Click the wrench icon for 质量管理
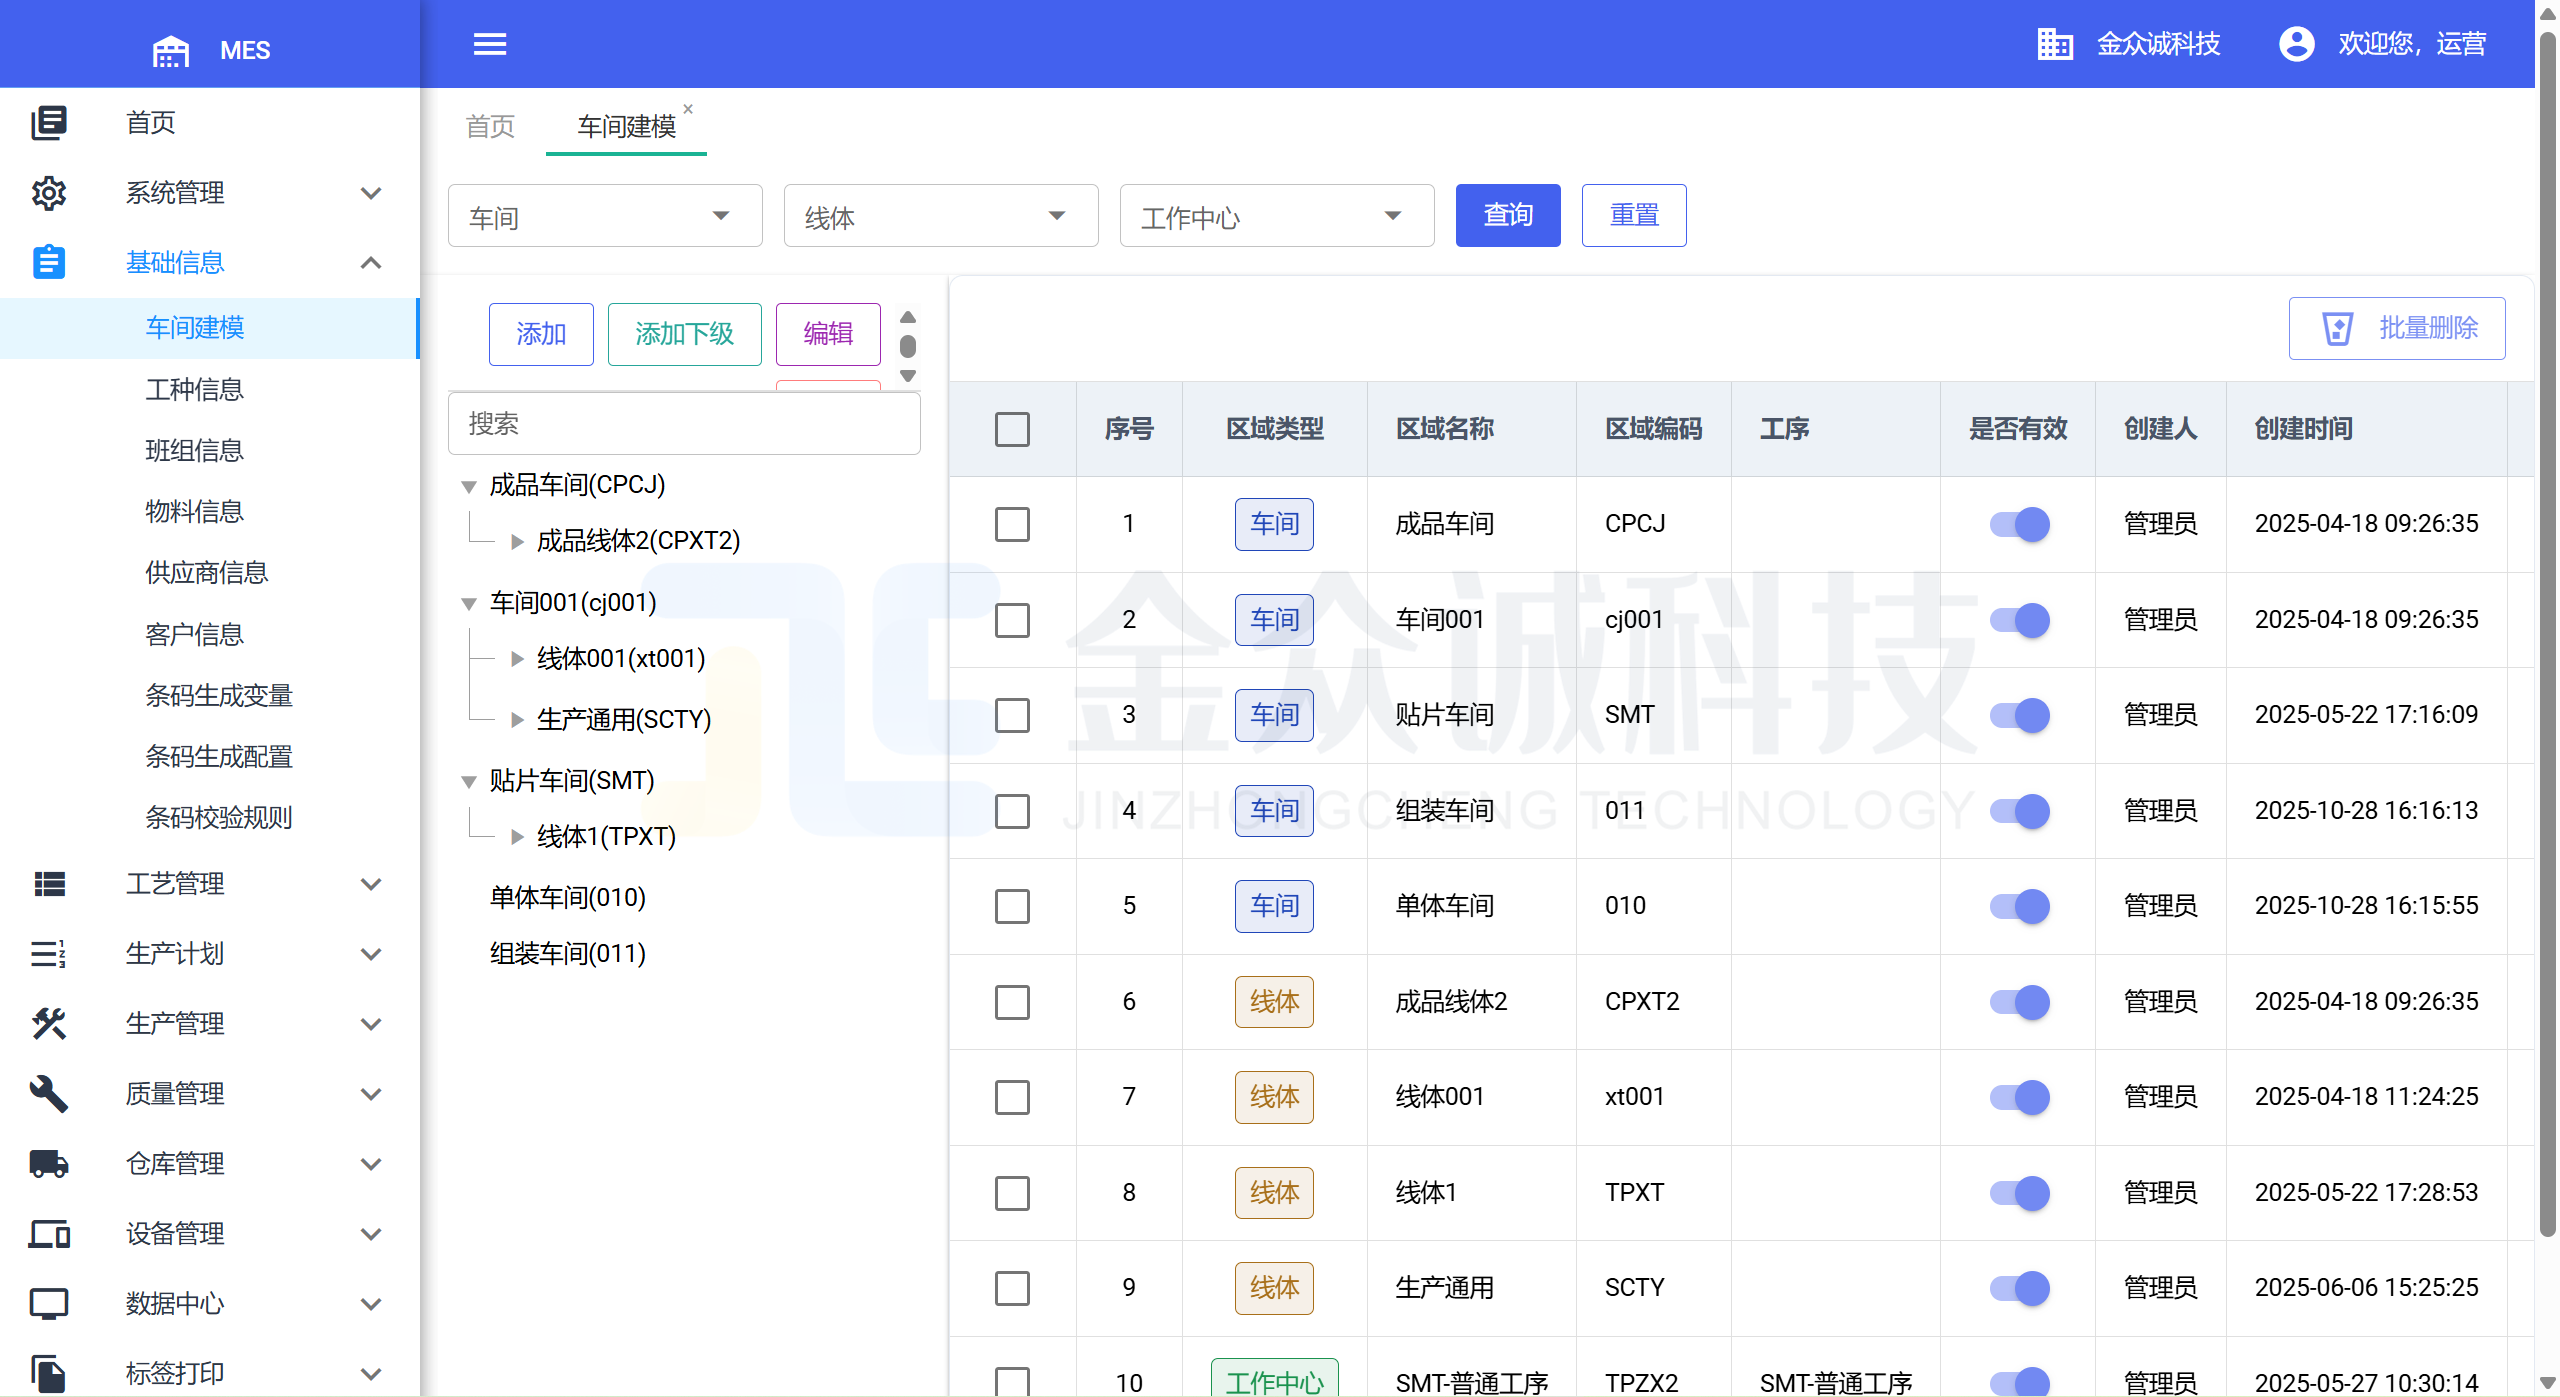Image resolution: width=2560 pixels, height=1397 pixels. (x=48, y=1094)
